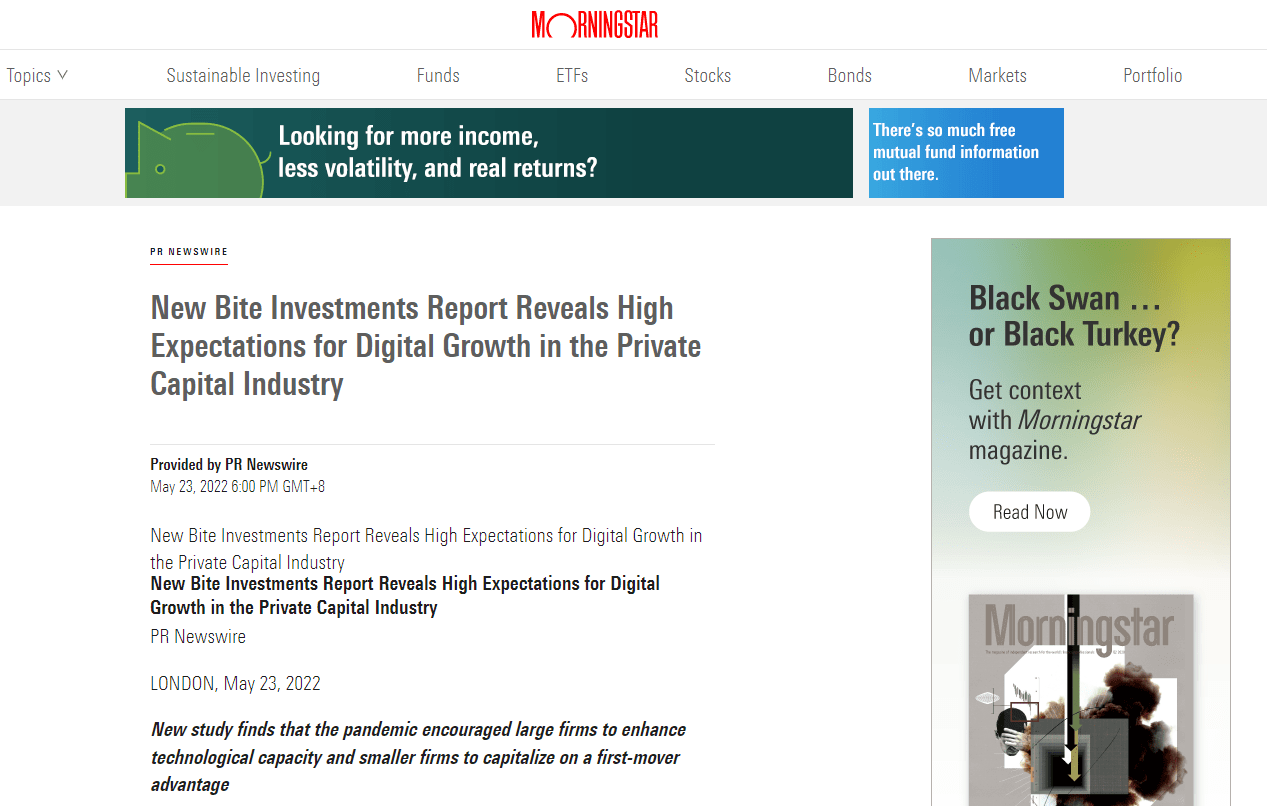Open the ETFs section

pyautogui.click(x=572, y=75)
